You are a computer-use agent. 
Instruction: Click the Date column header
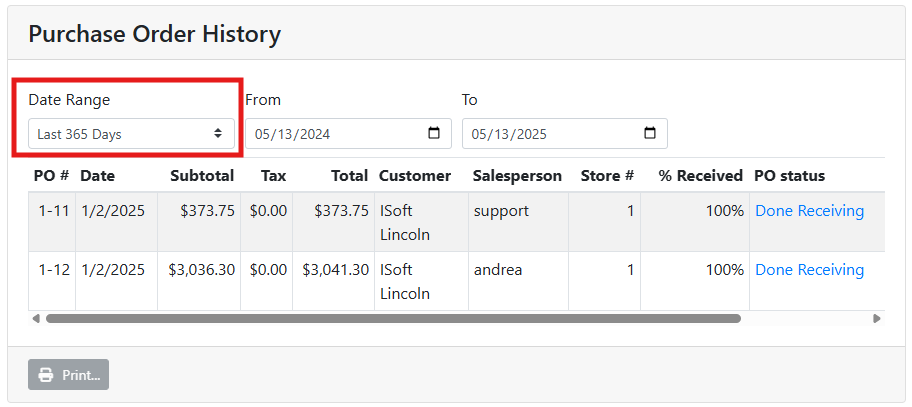click(x=98, y=176)
